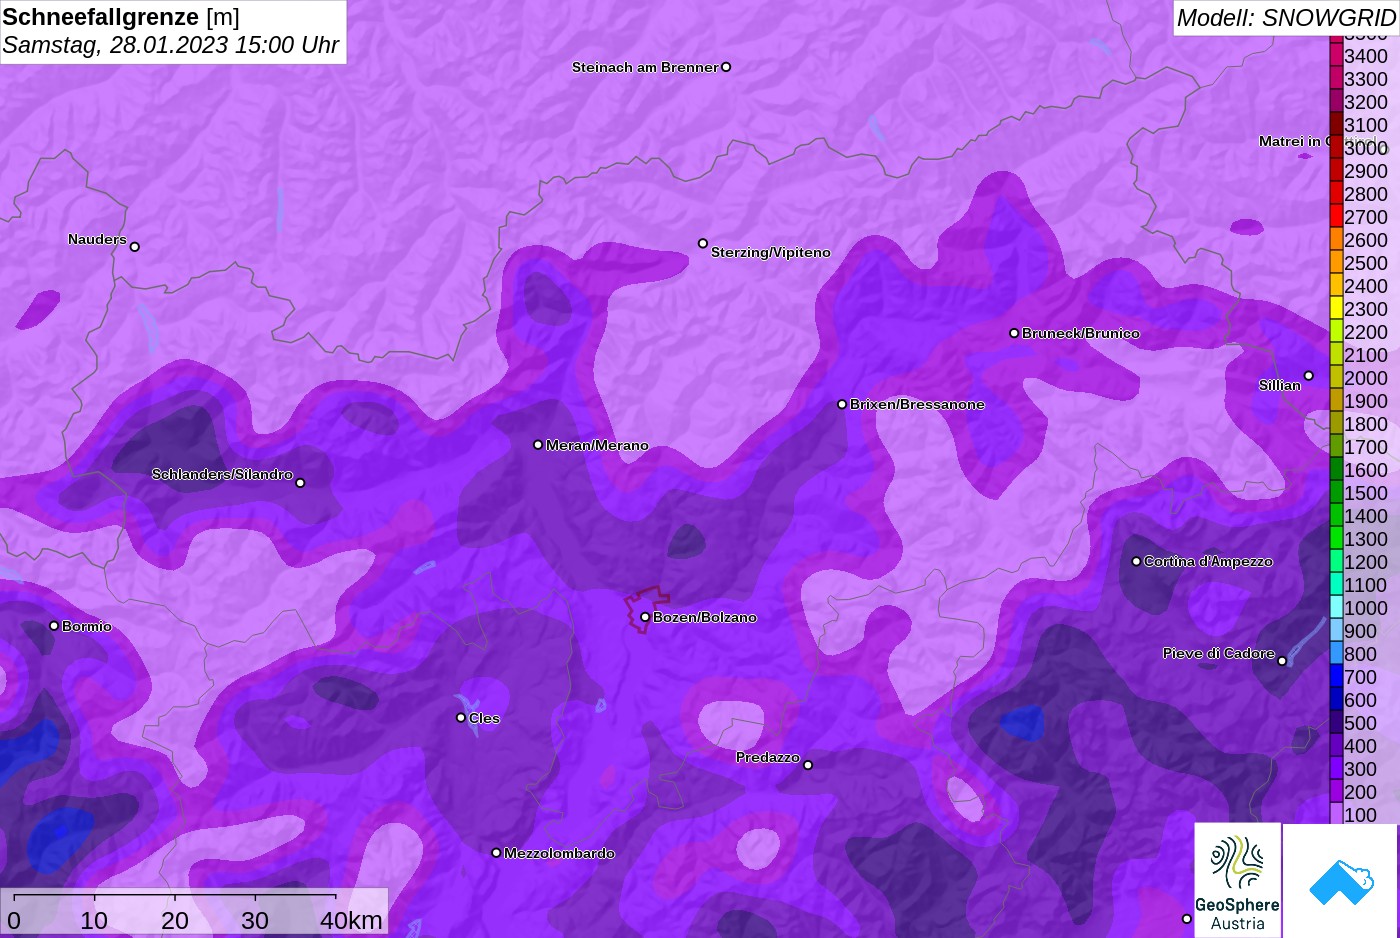Viewport: 1400px width, 938px height.
Task: Click the Nauders location marker
Action: [x=135, y=246]
